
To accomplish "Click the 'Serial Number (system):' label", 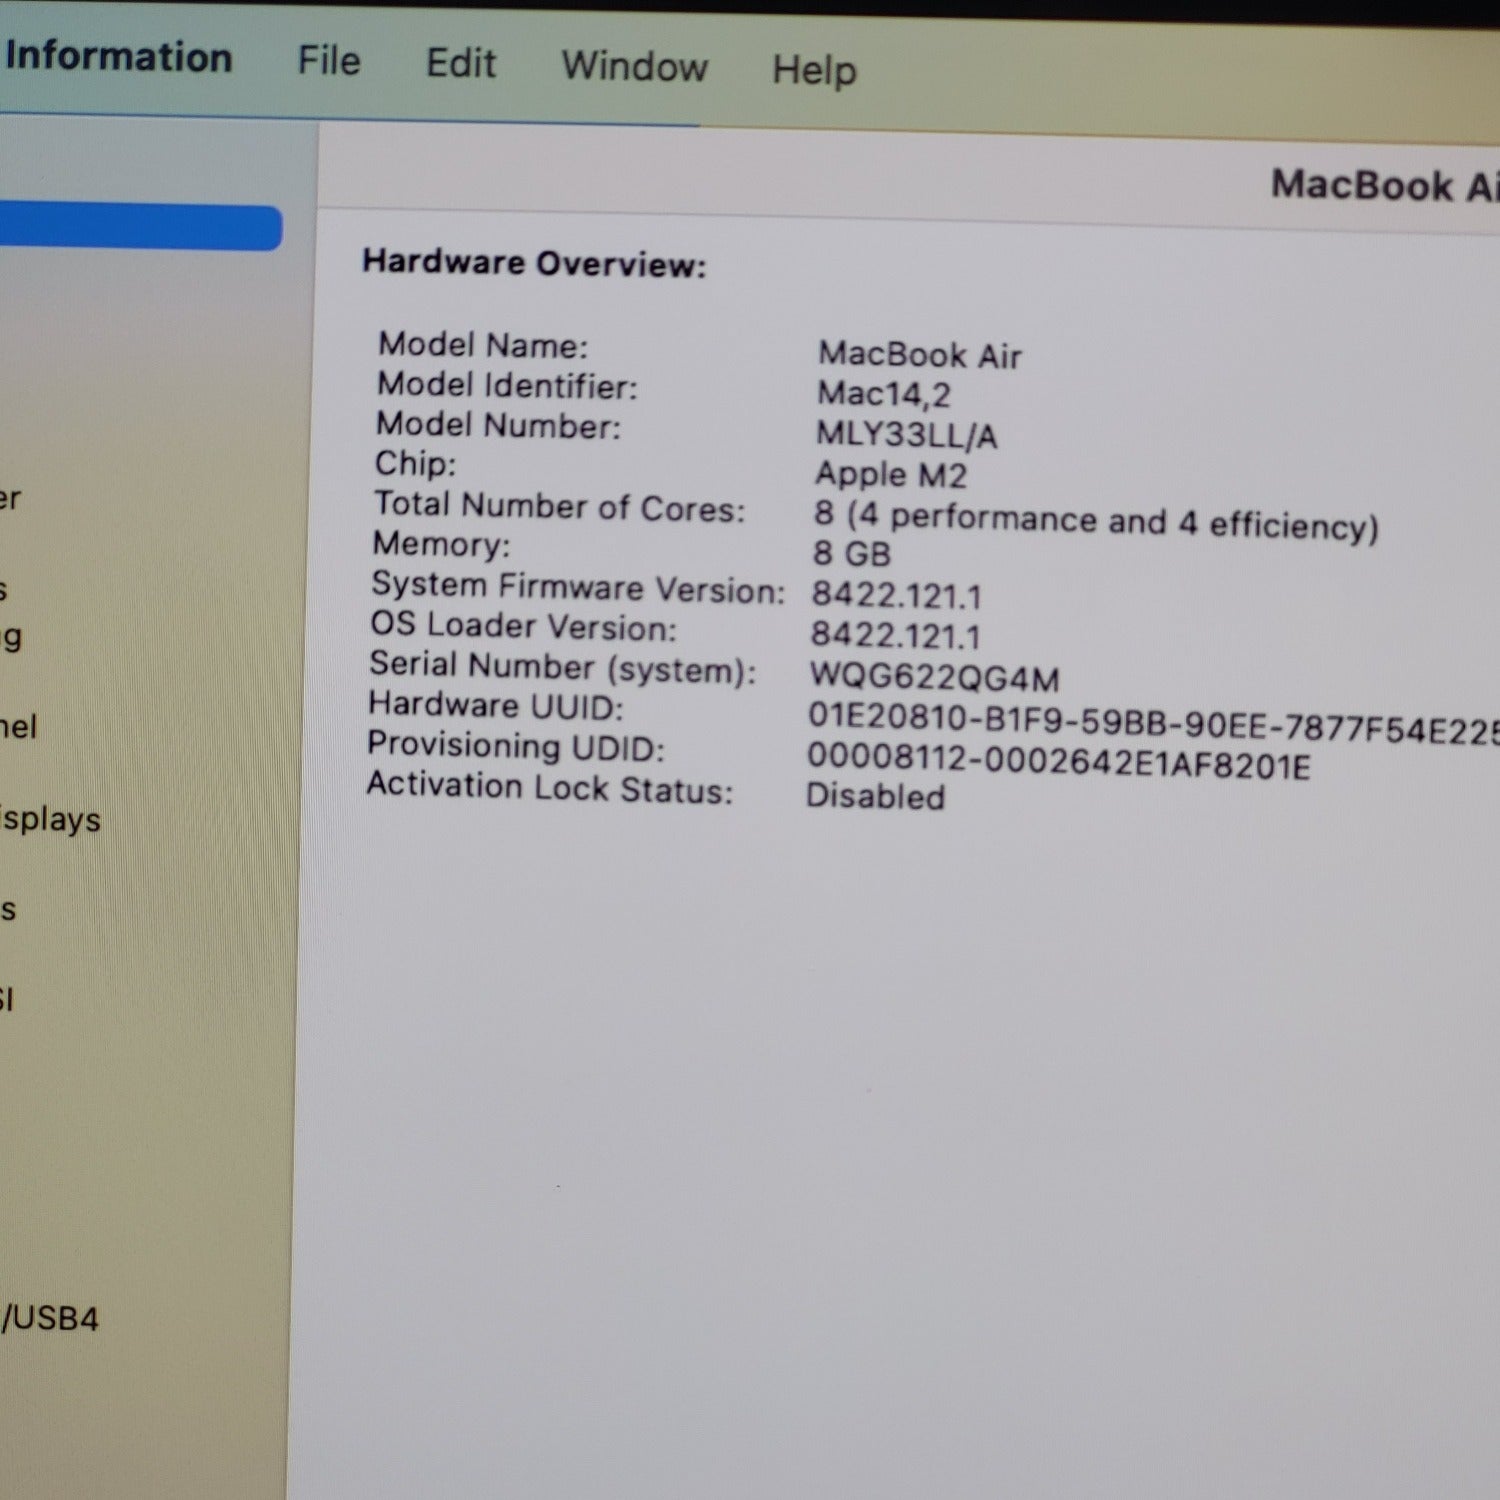I will pyautogui.click(x=563, y=668).
